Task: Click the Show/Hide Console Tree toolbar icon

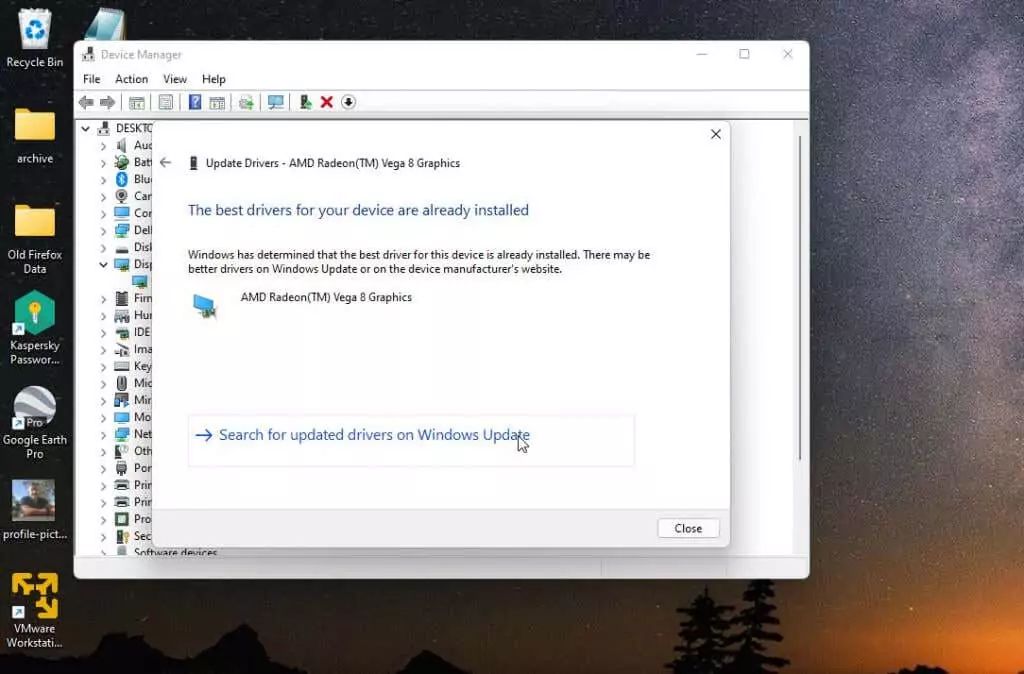Action: [x=136, y=103]
